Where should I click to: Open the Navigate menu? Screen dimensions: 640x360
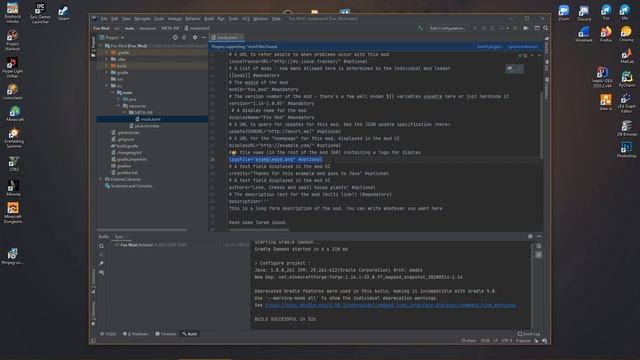142,19
